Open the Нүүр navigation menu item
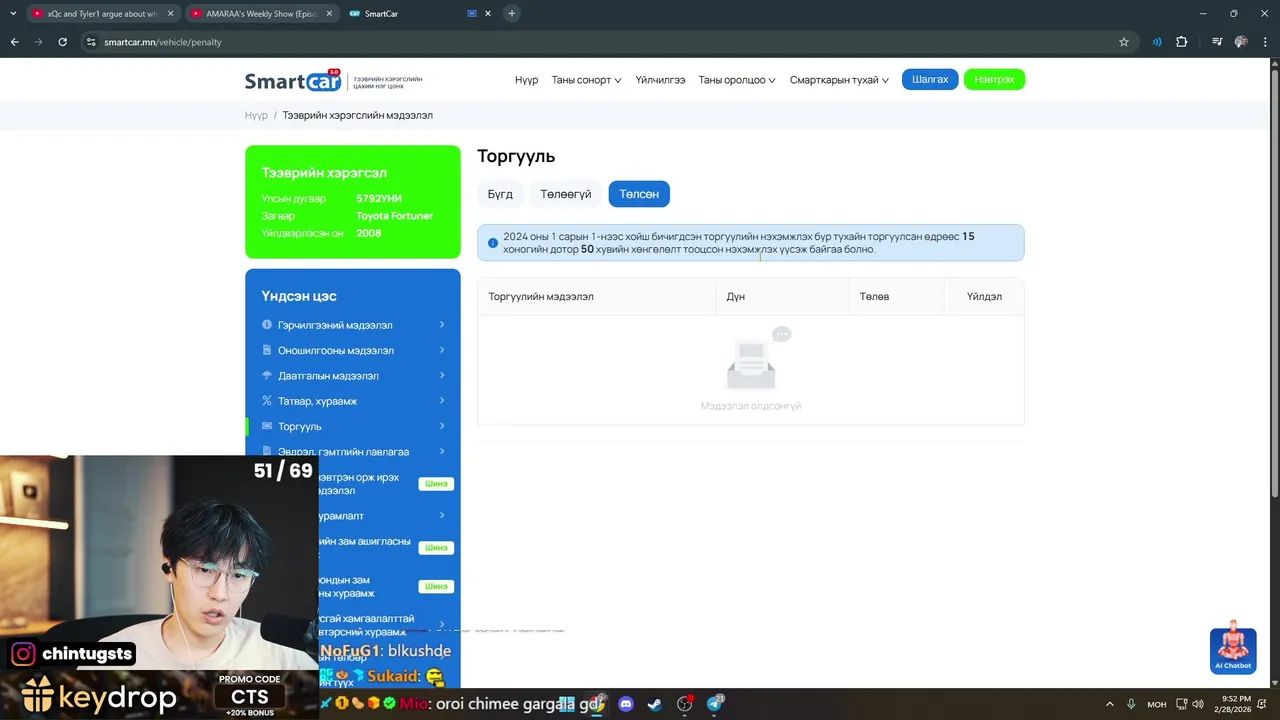The image size is (1280, 720). coord(527,80)
